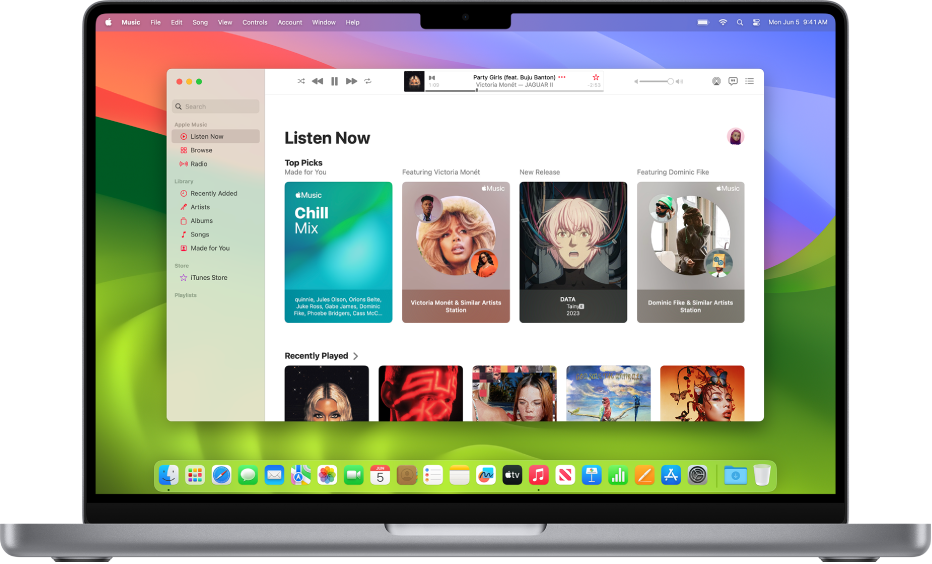
Task: Open Control Center in menu bar
Action: [x=757, y=22]
